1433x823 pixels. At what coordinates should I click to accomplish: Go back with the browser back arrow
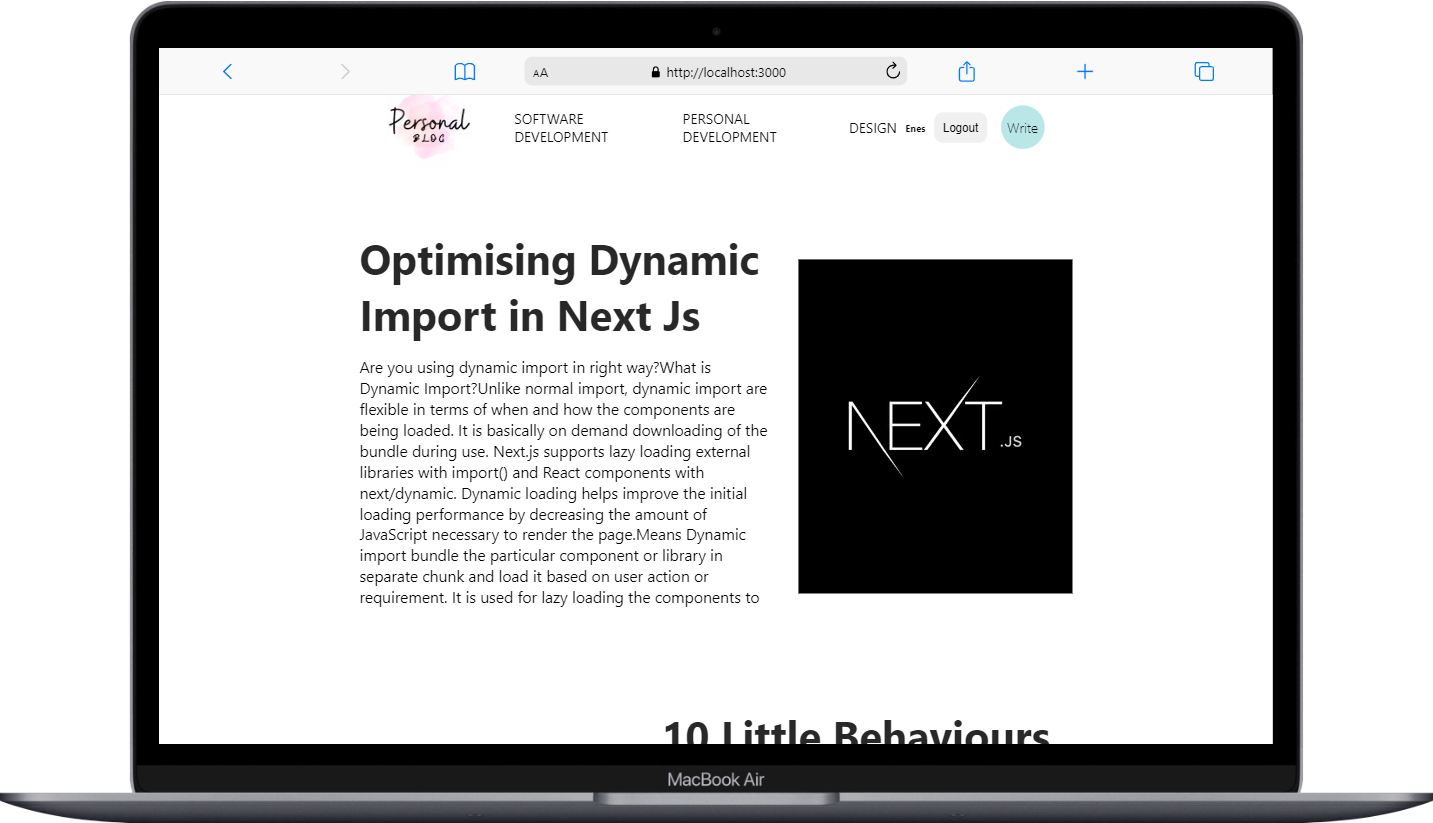(228, 71)
